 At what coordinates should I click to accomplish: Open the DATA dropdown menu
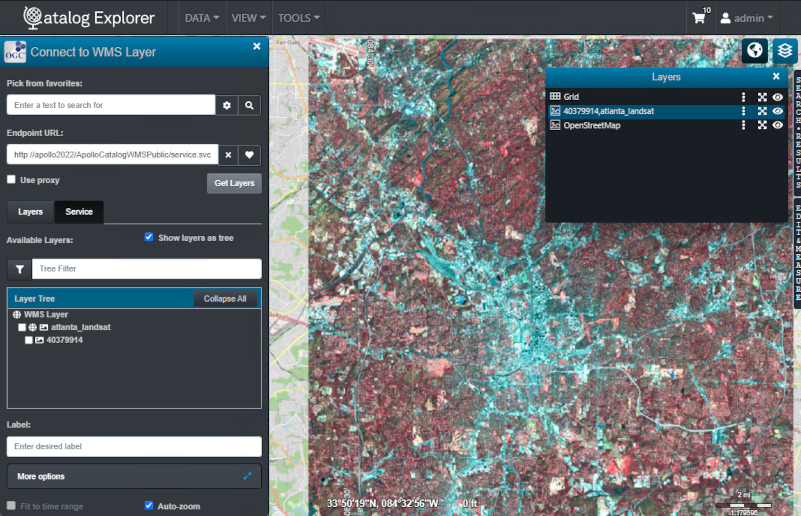[201, 18]
